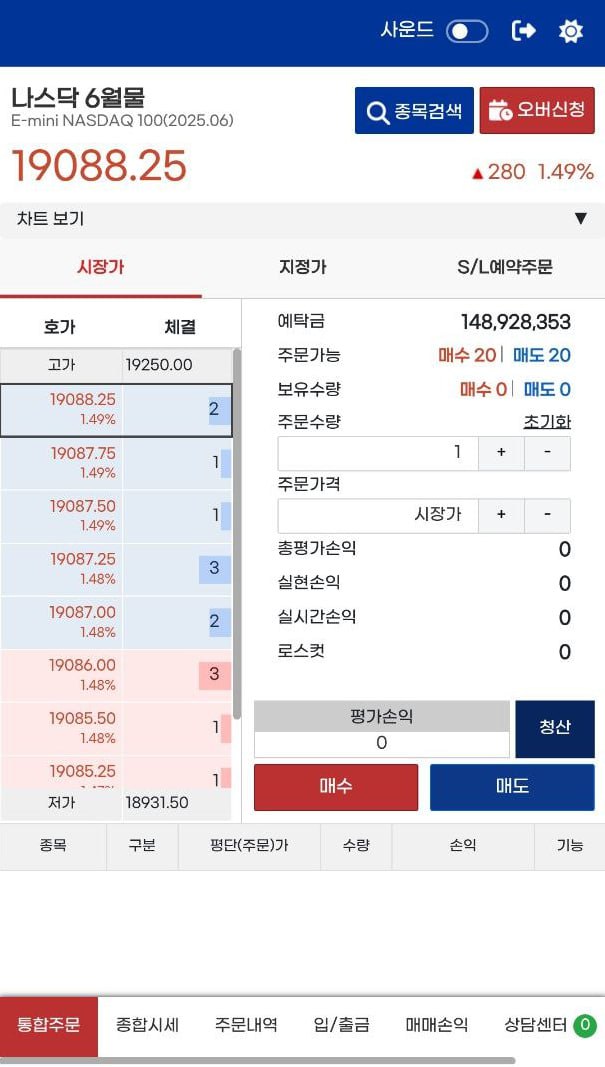Screen dimensions: 605x1067
Task: Expand the 차트 보기 chart panel
Action: [x=302, y=219]
